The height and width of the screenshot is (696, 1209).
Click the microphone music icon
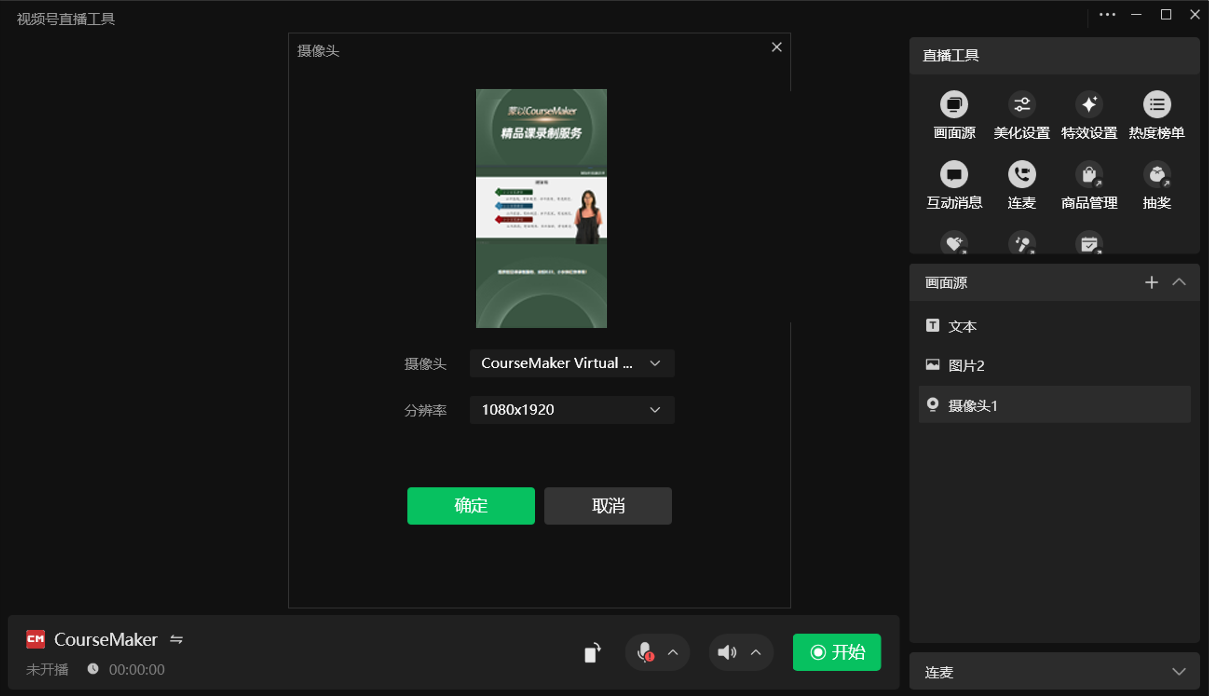tap(1021, 243)
